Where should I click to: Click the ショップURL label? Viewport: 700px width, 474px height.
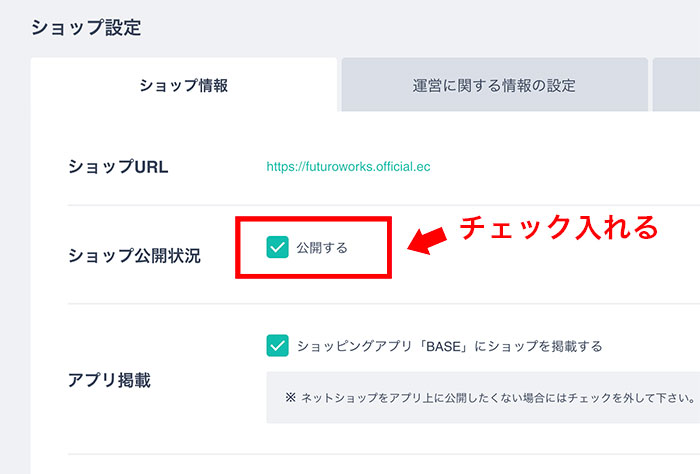point(118,167)
